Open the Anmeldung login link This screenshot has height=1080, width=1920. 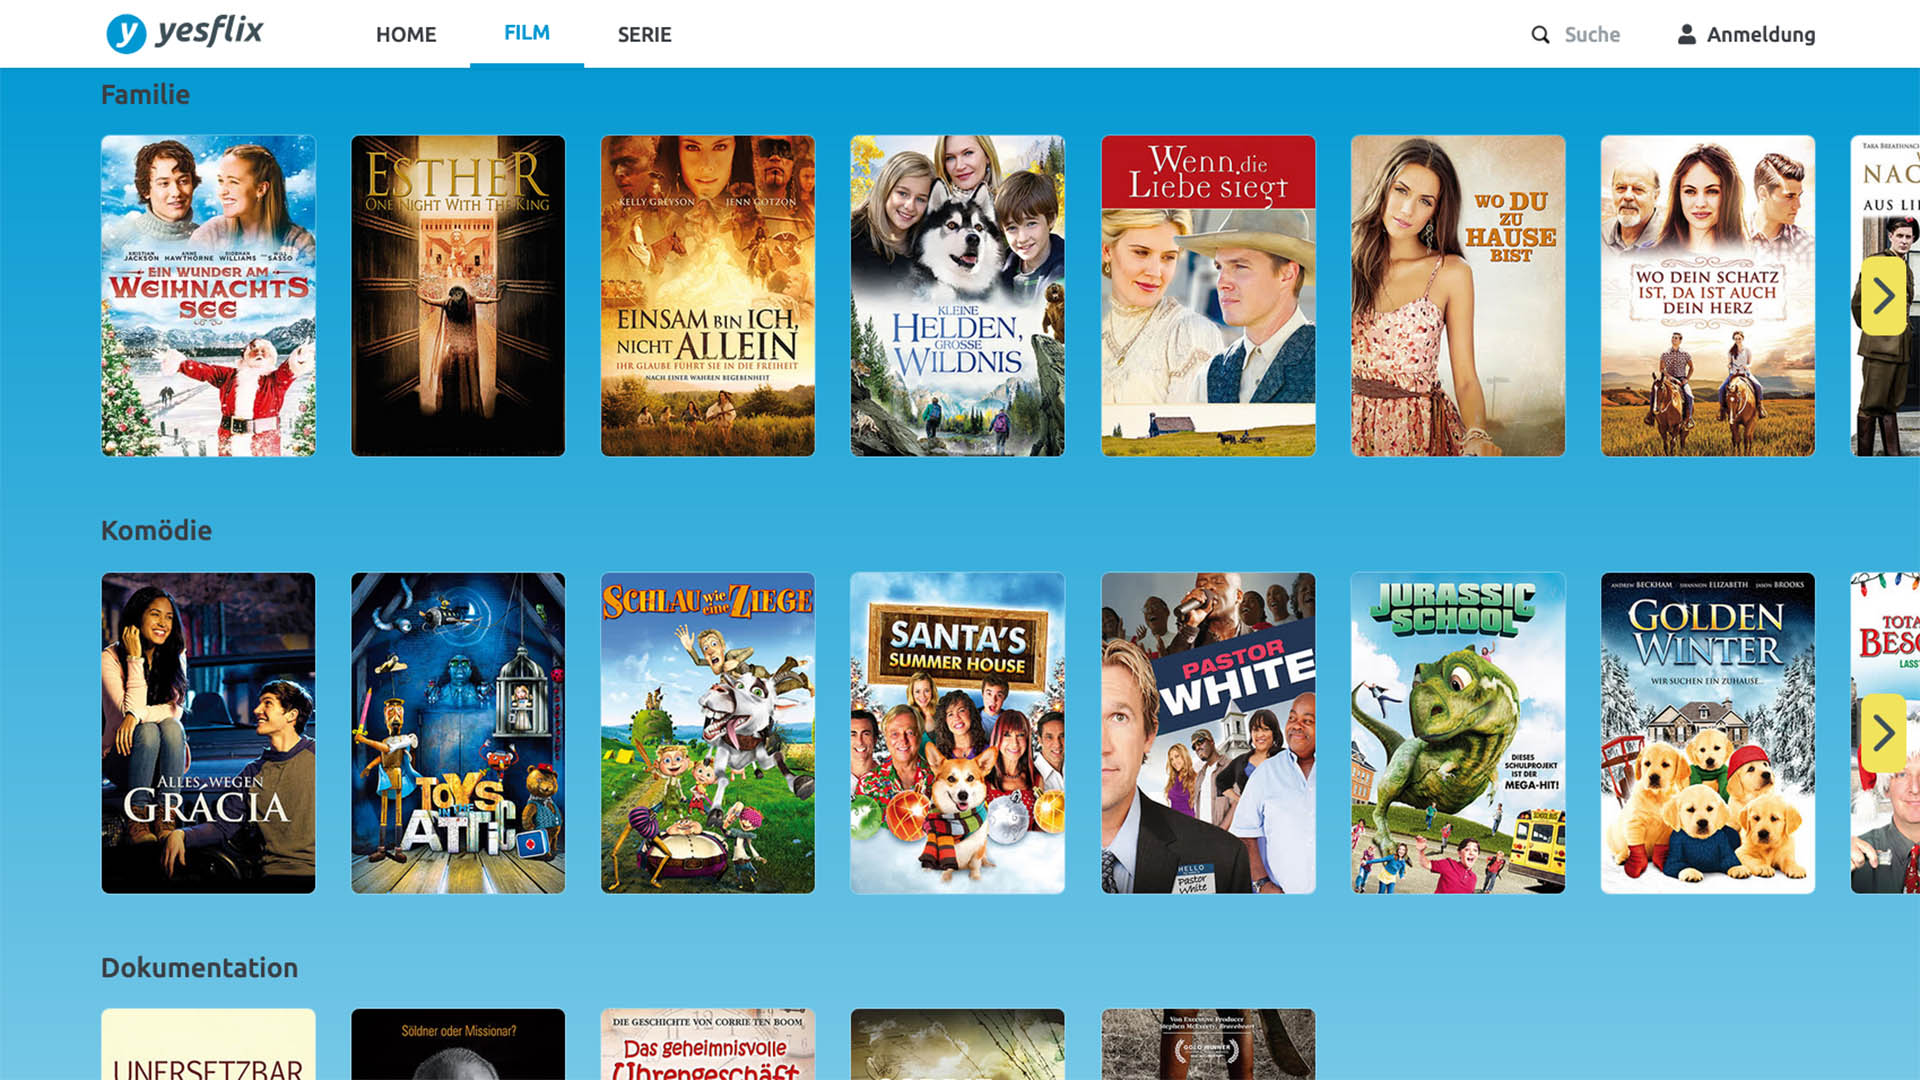click(1760, 35)
